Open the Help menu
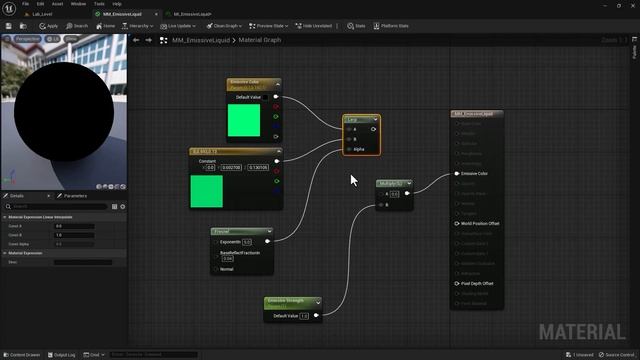Image resolution: width=640 pixels, height=360 pixels. coord(117,4)
